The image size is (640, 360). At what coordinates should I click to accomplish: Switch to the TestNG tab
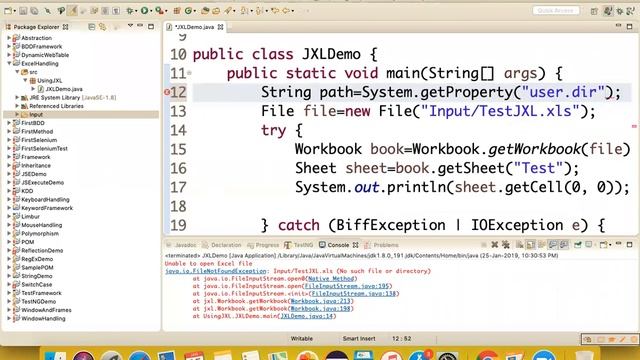tap(299, 245)
